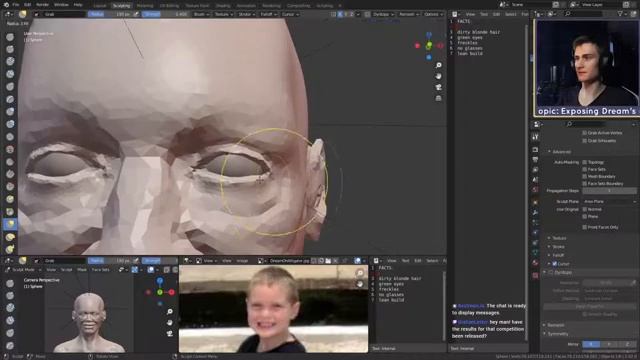
Task: Switch to the Layout workspace tab
Action: click(100, 6)
